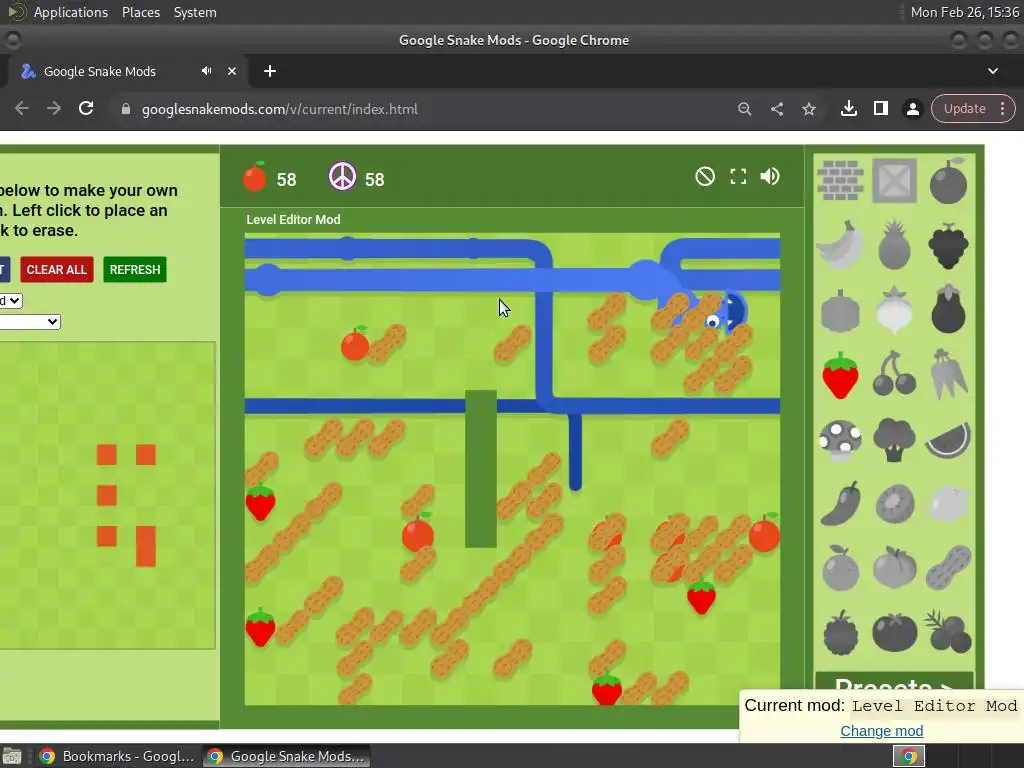Bookmark this page with the star icon
Viewport: 1024px width, 768px height.
808,109
